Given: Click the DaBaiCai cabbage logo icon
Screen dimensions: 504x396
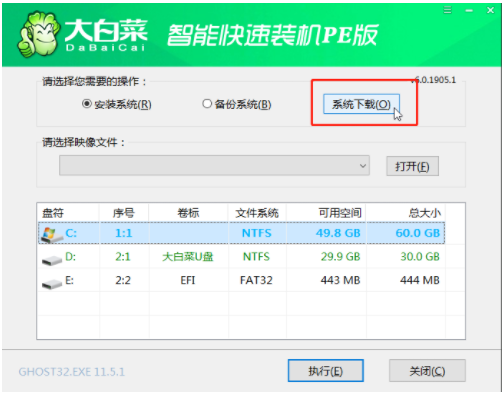Looking at the screenshot, I should tap(39, 34).
